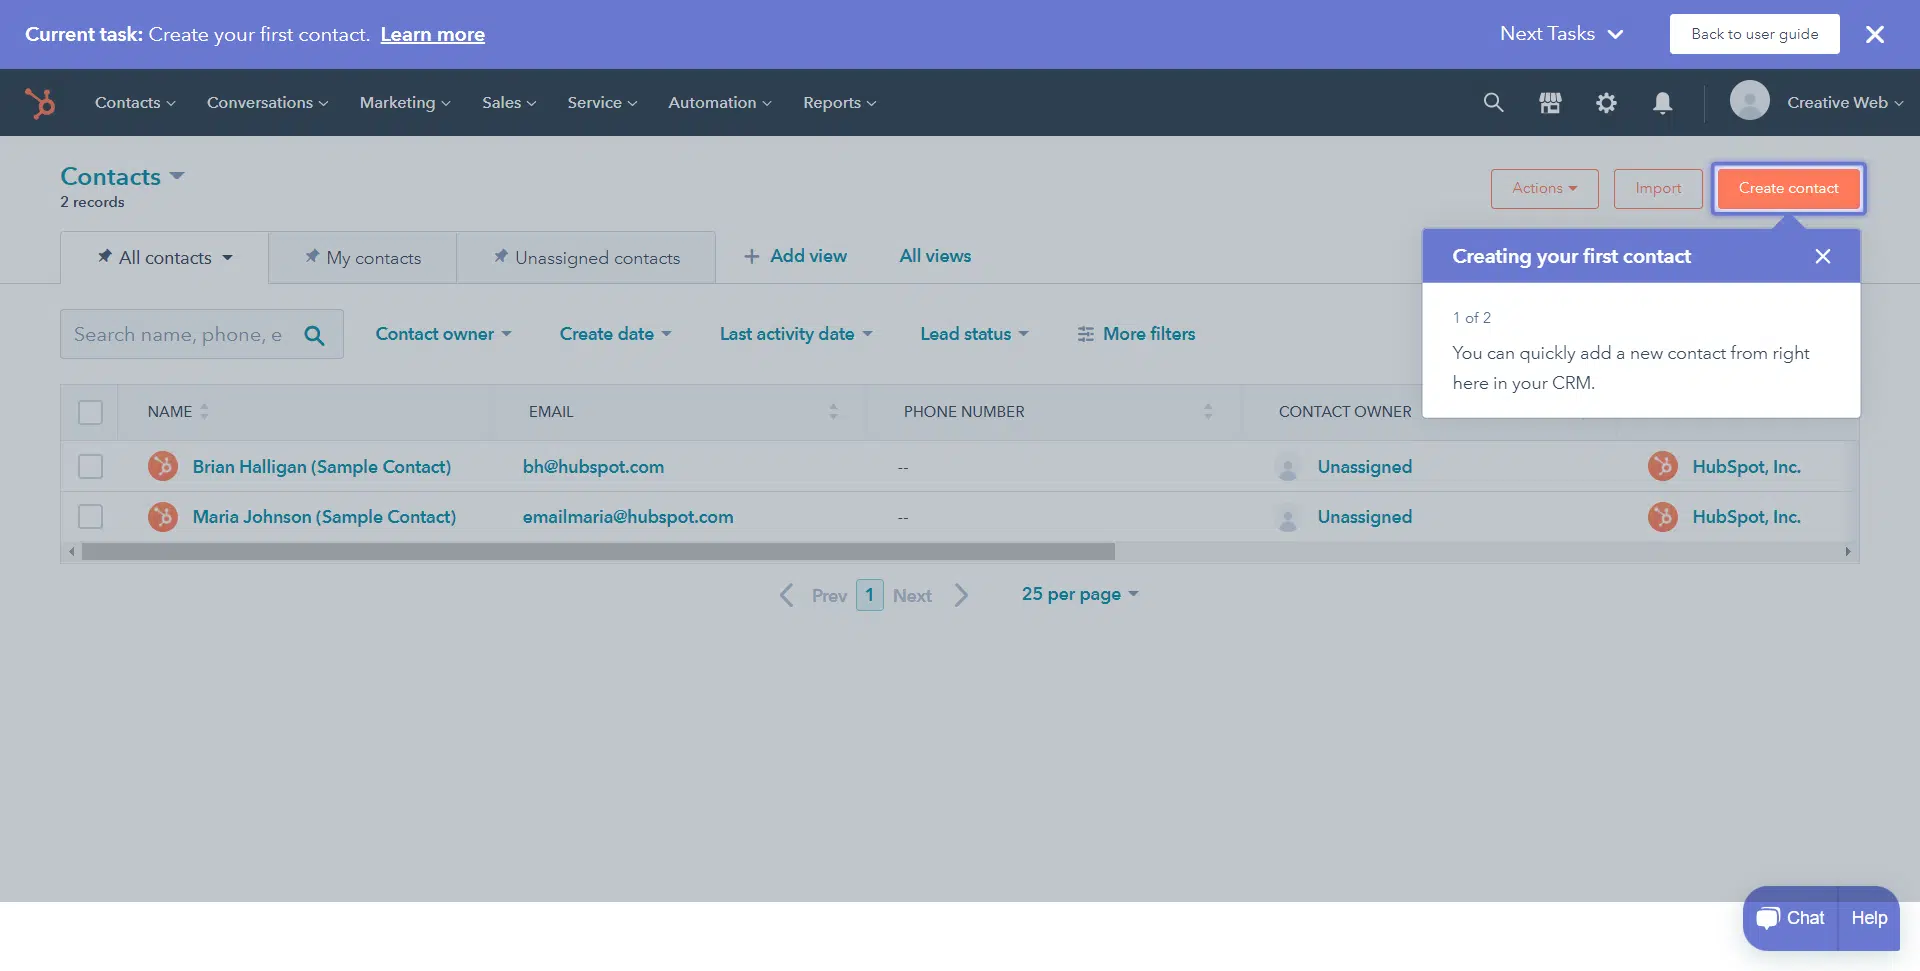
Task: Click the plus Add view option
Action: (795, 256)
